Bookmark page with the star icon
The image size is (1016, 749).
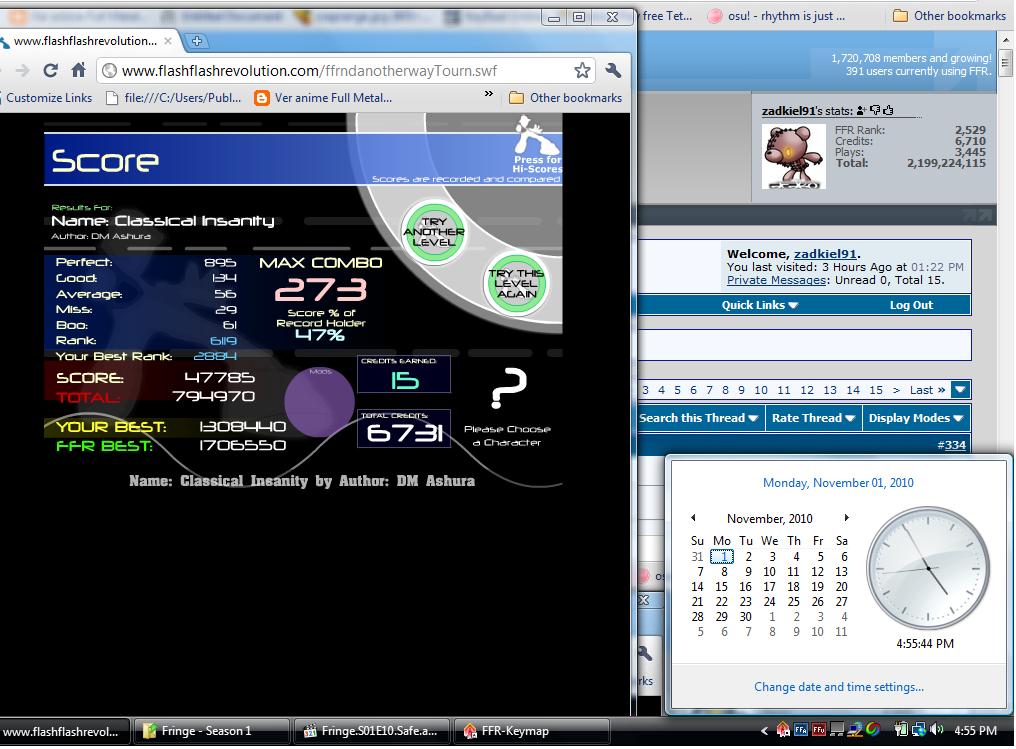click(x=582, y=70)
